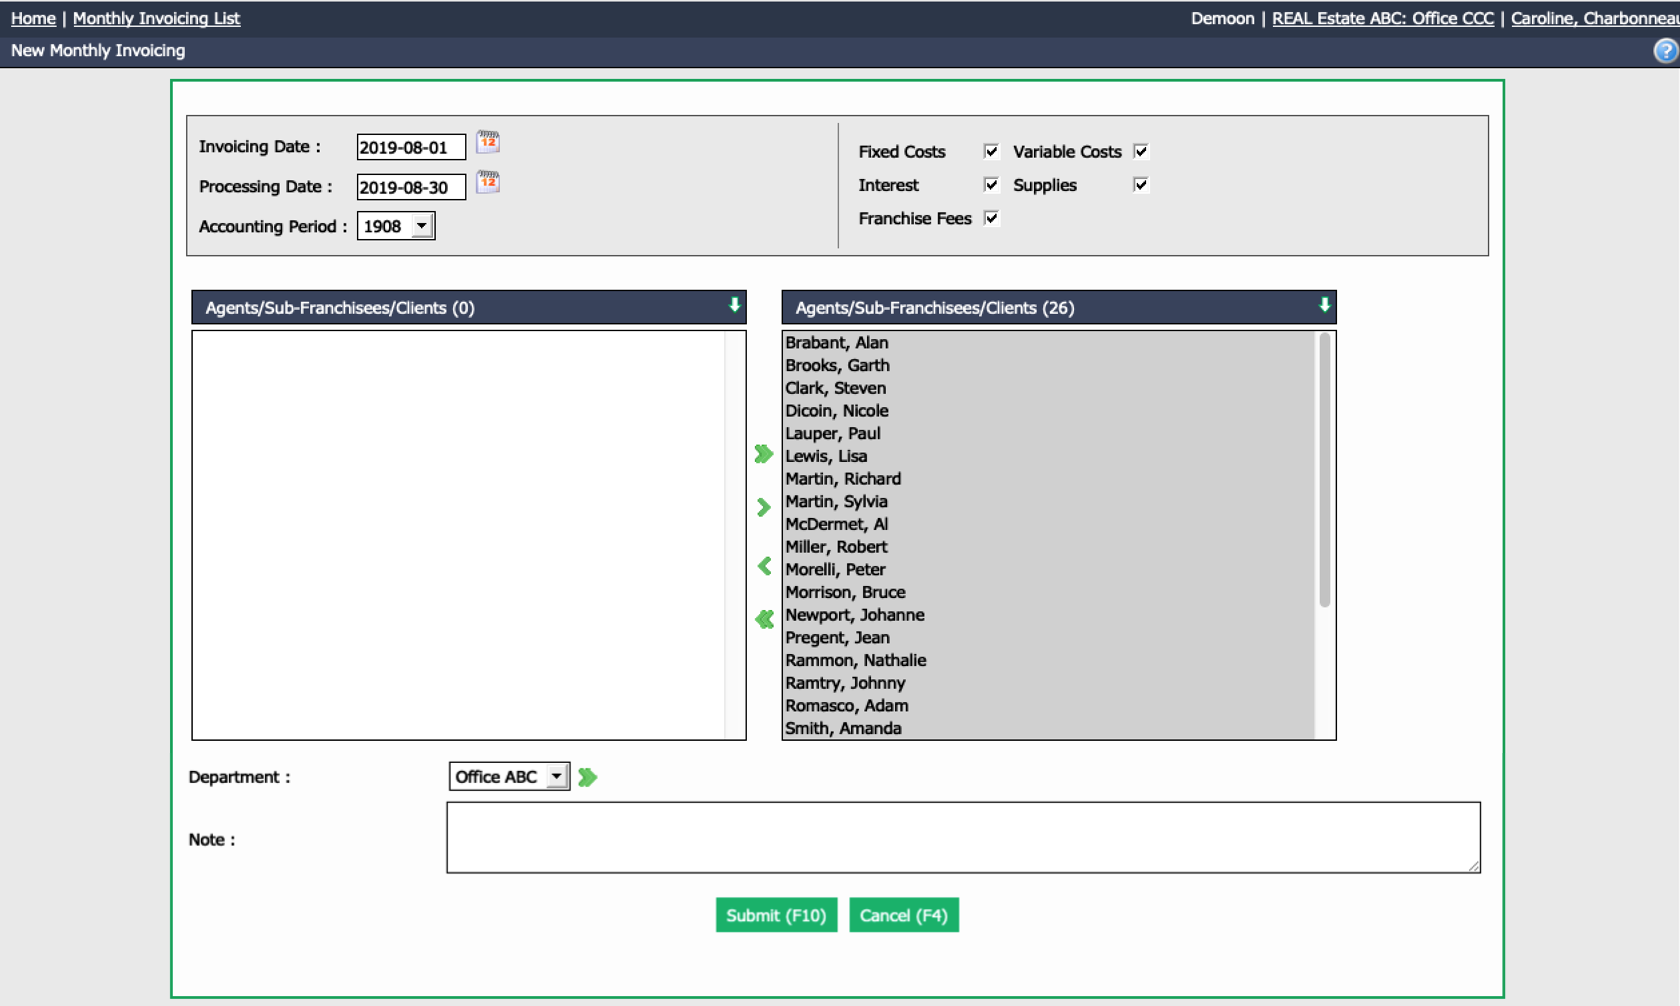Click the move-all-right double arrow icon
Viewport: 1680px width, 1006px height.
[x=764, y=454]
